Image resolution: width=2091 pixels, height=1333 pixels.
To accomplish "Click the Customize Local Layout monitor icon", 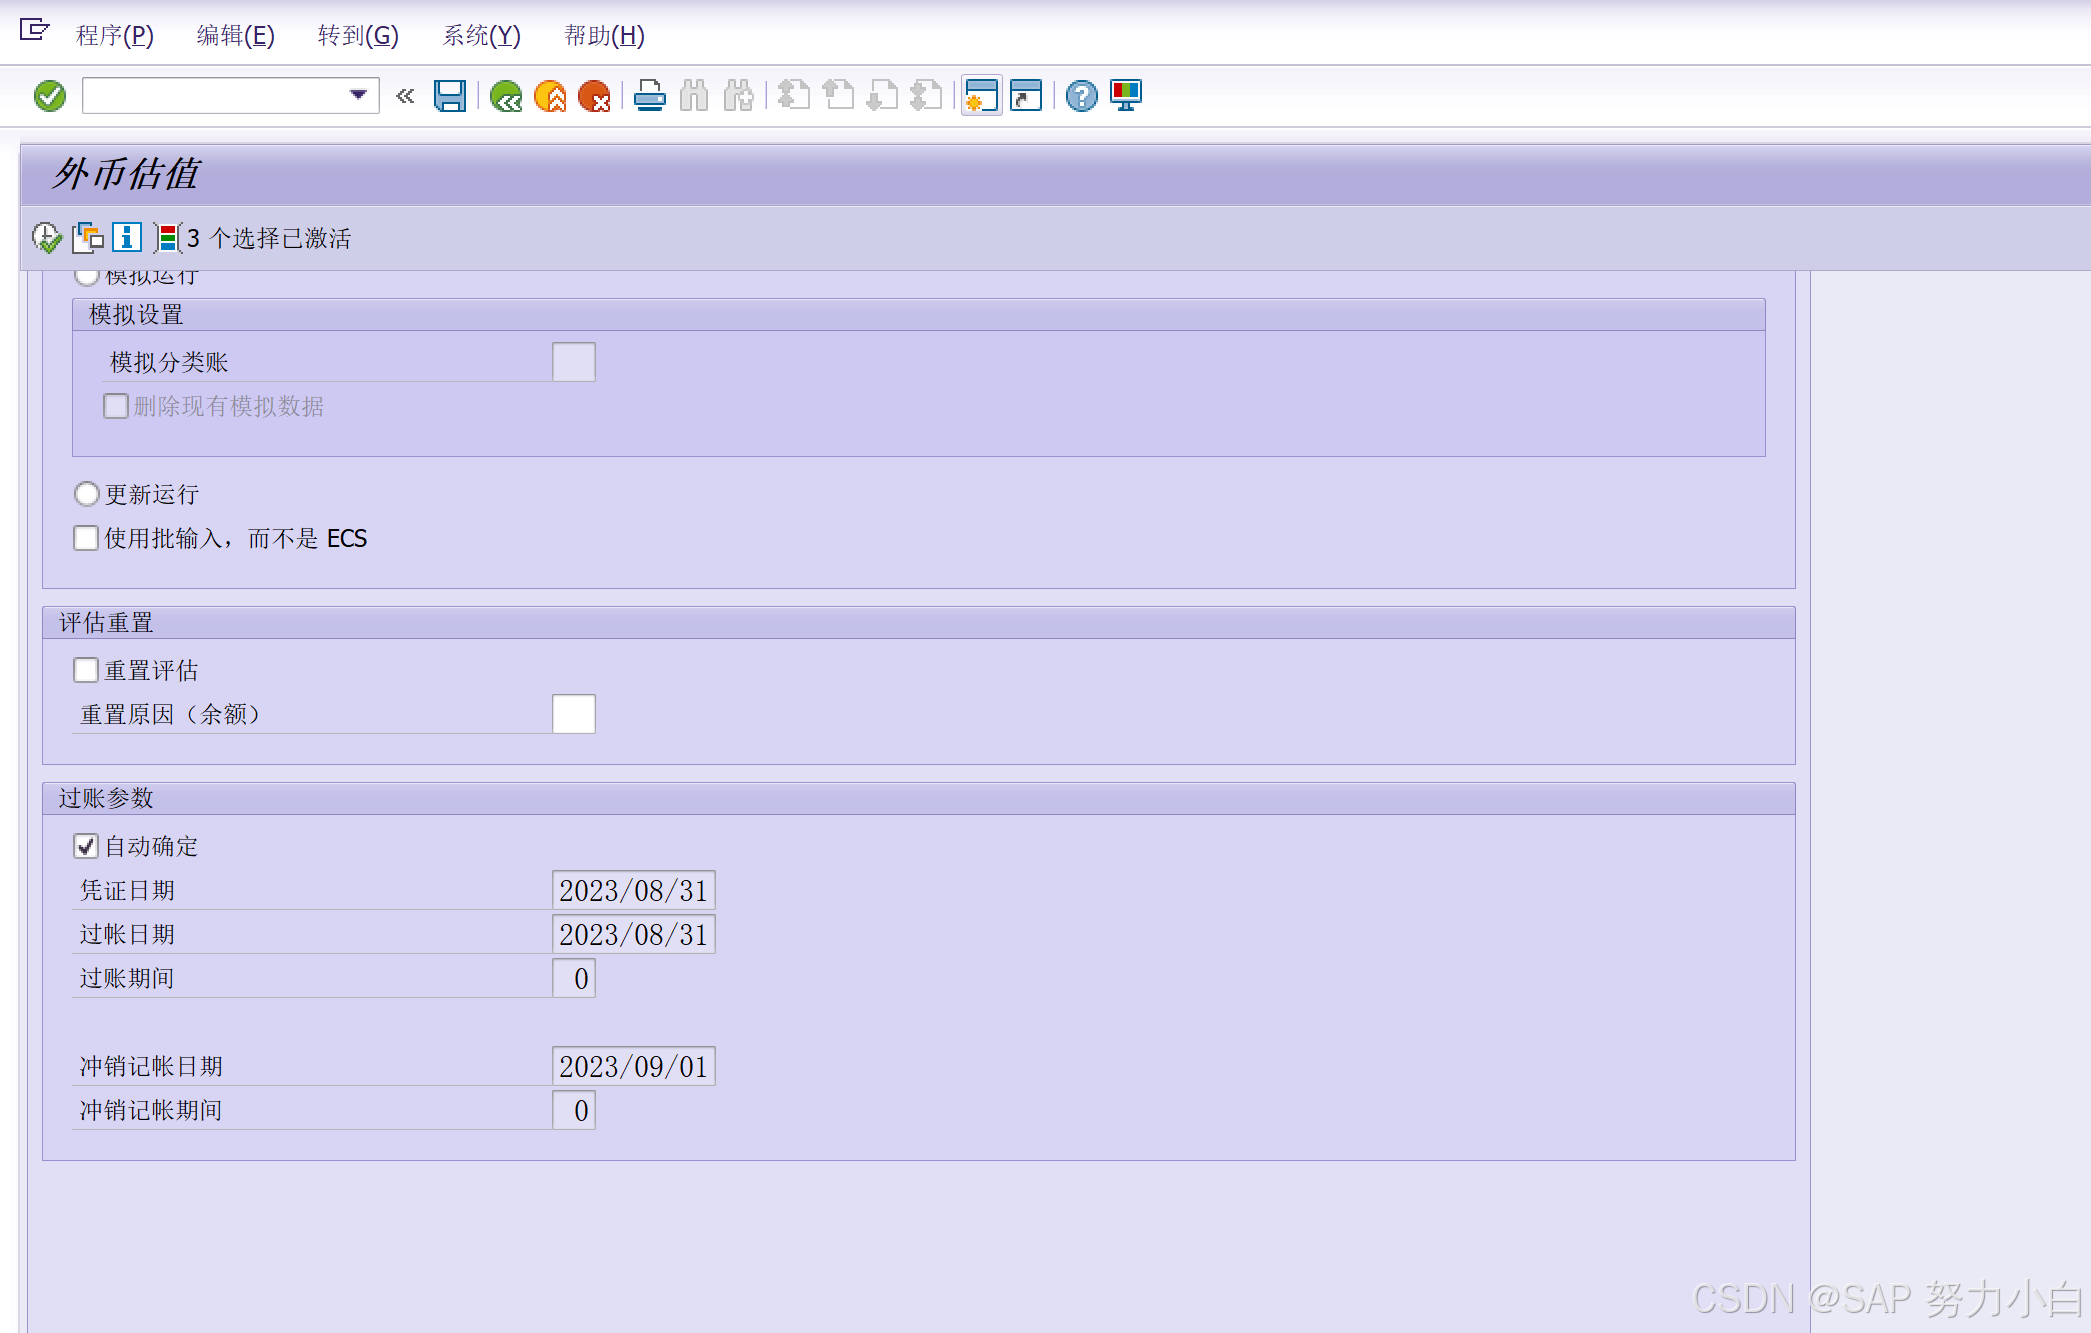I will coord(1126,96).
